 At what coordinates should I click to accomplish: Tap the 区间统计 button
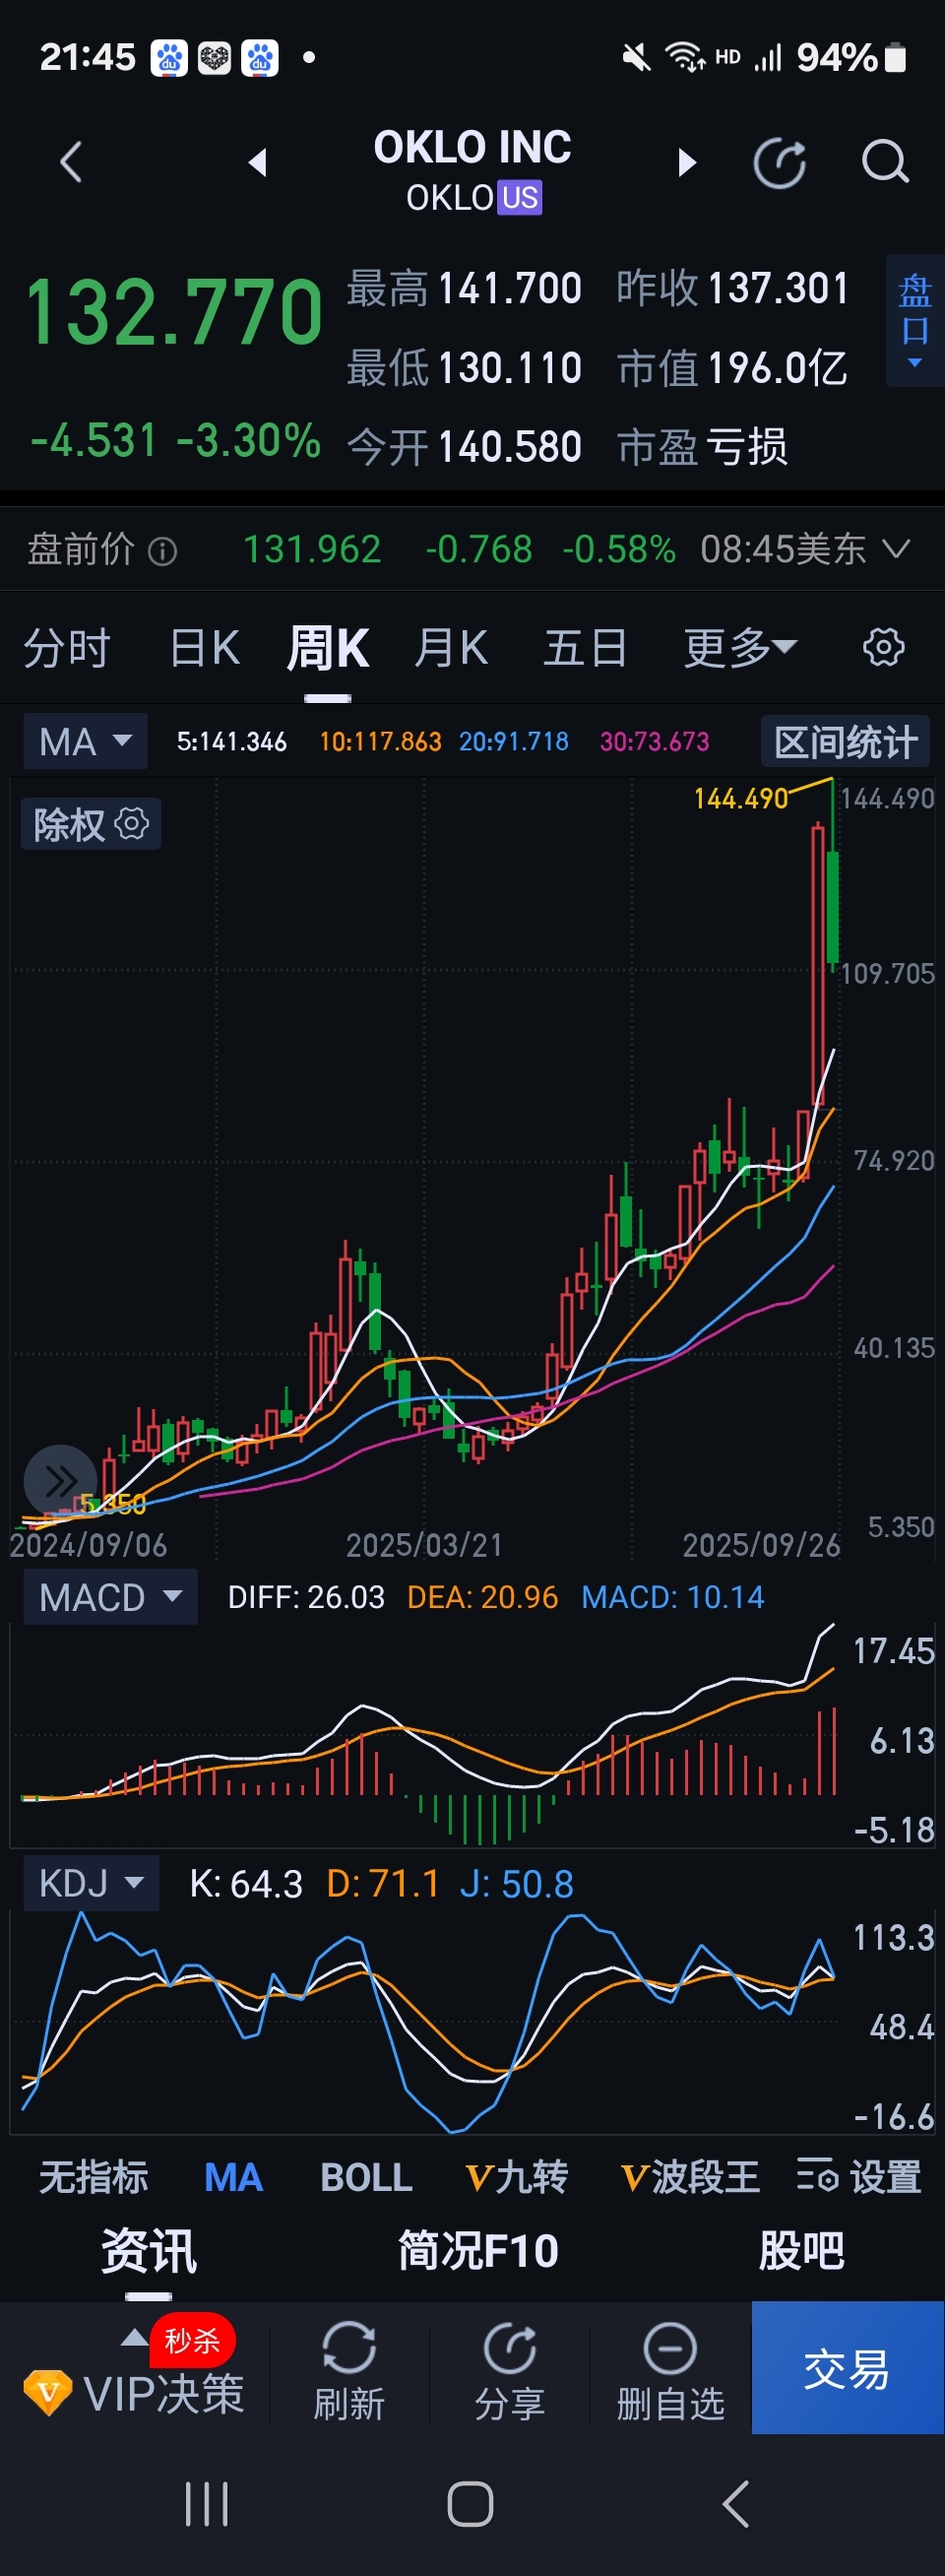point(845,742)
